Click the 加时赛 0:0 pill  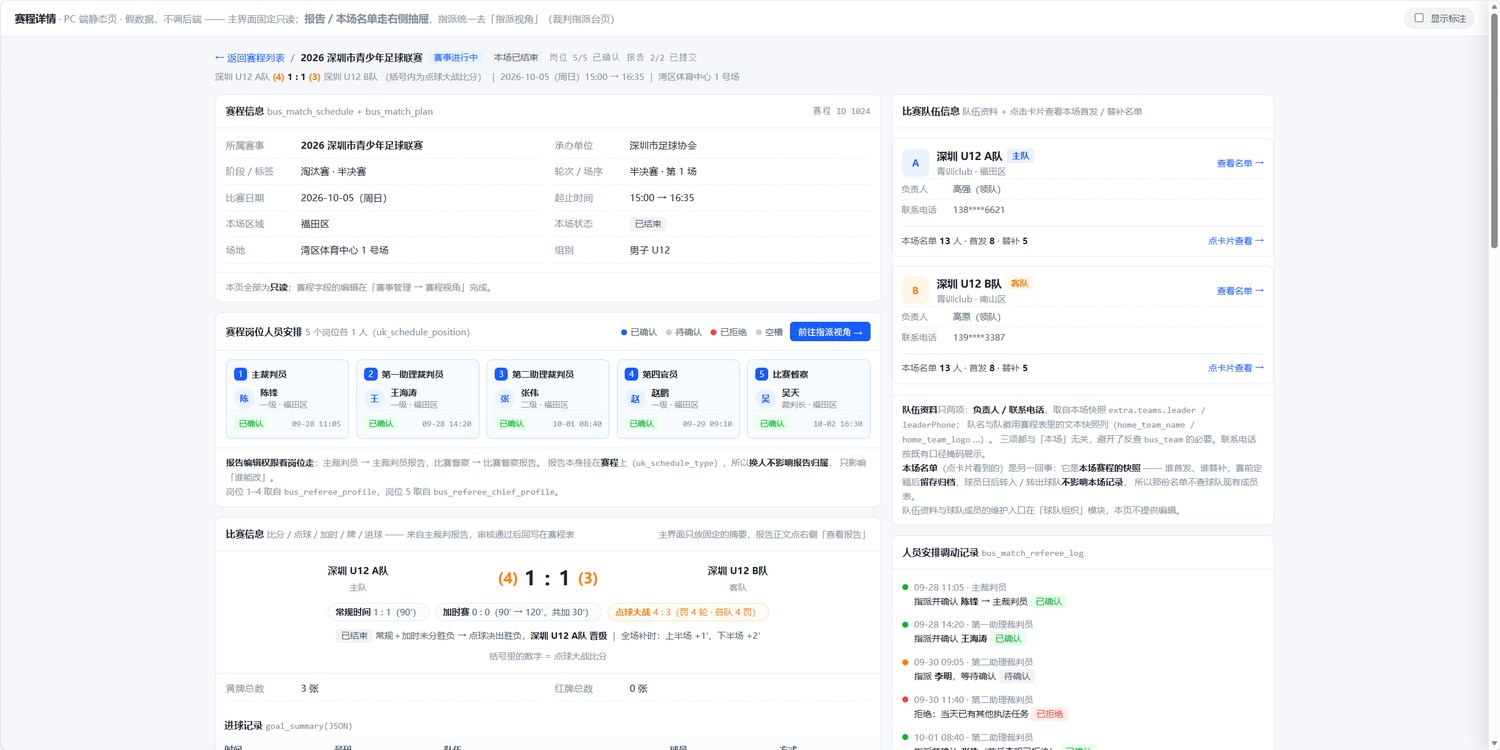[x=518, y=612]
